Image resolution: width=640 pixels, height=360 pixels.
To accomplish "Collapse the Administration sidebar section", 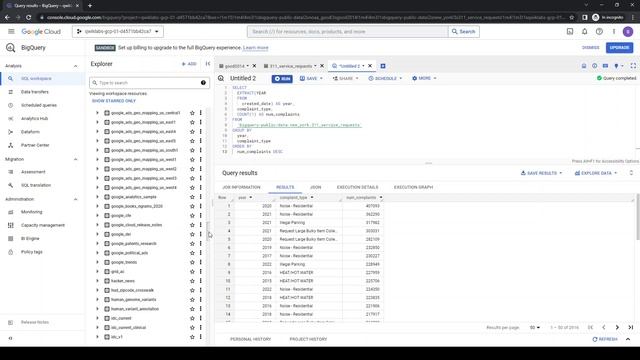I will 76,199.
